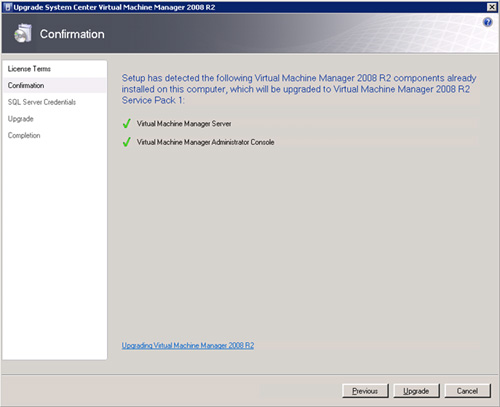Cancel the upgrade wizard
Screen dimensions: 500x407
coord(467,391)
